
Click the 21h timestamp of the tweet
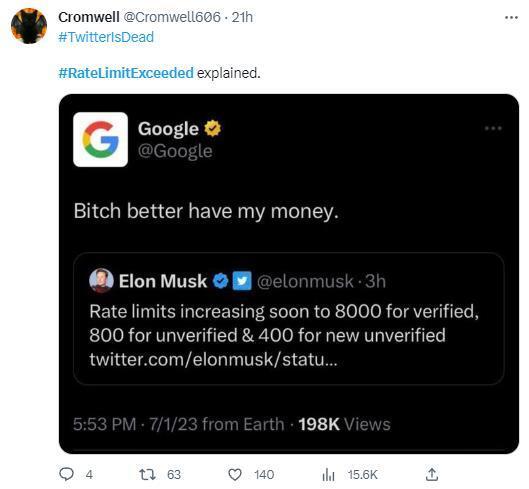point(242,17)
